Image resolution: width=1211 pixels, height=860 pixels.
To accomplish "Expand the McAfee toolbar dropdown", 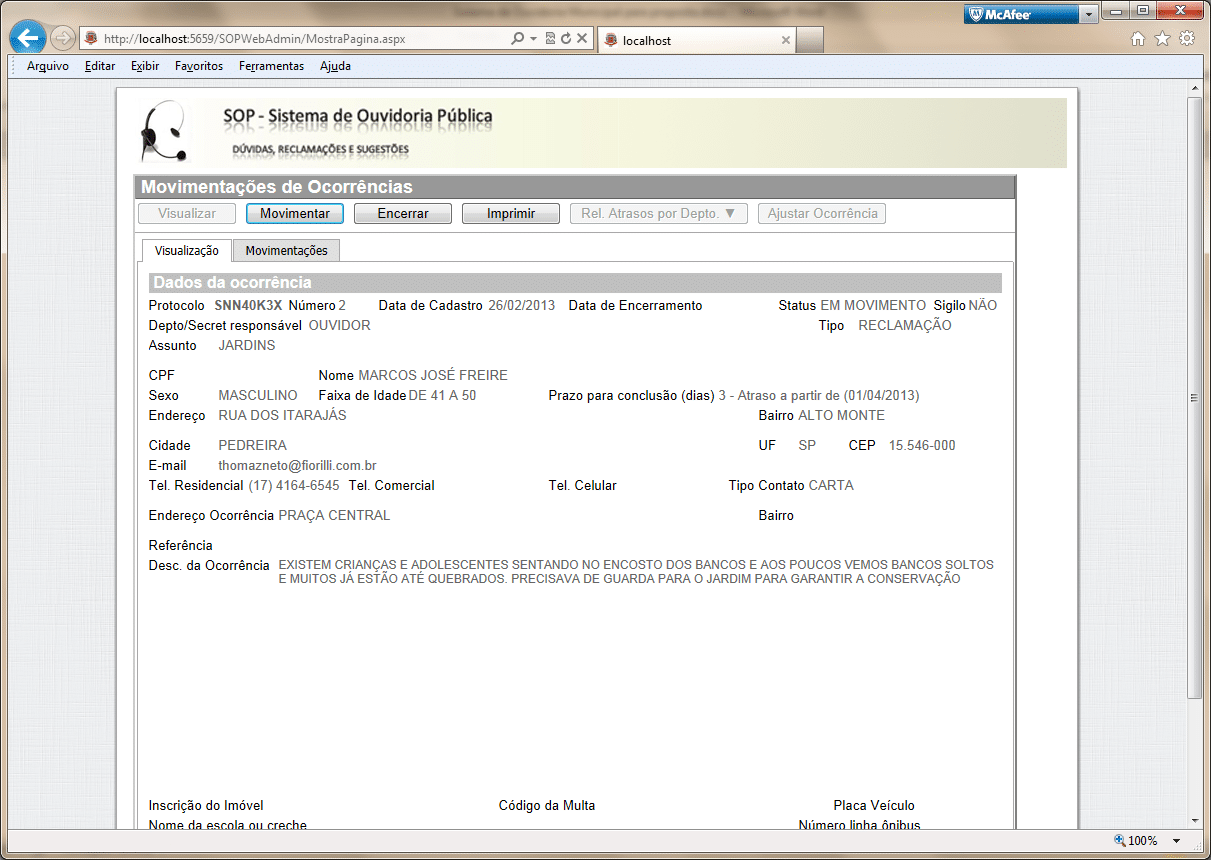I will pyautogui.click(x=1088, y=14).
